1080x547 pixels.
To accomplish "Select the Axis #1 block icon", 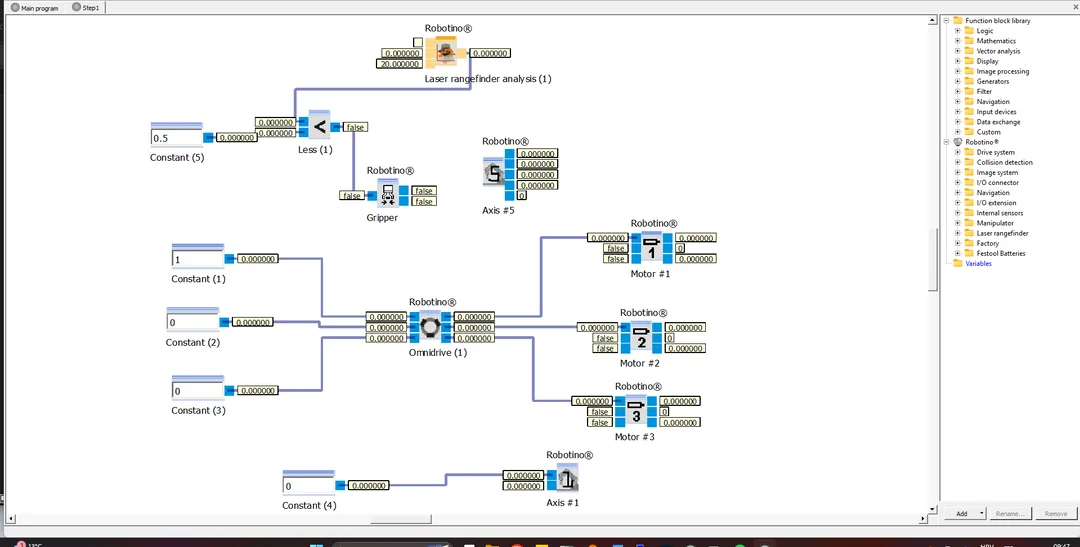I will 567,479.
